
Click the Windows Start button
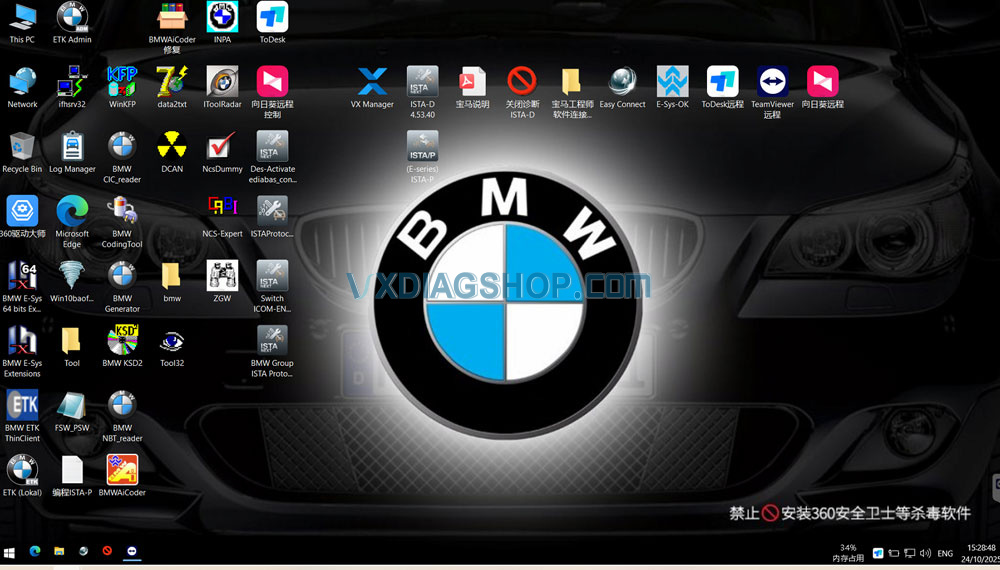pos(10,551)
